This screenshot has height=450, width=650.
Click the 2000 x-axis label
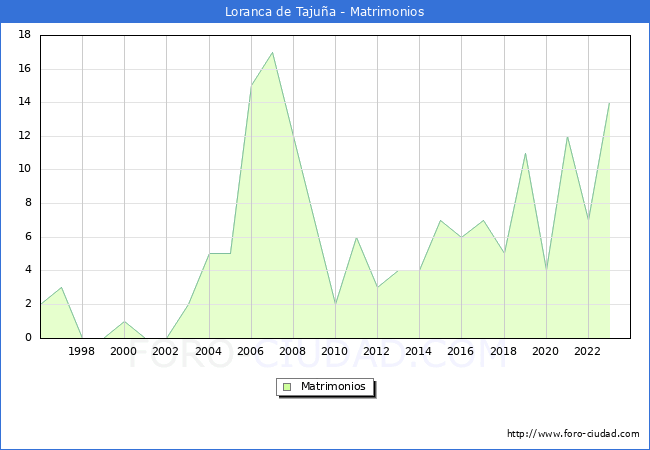pos(124,351)
